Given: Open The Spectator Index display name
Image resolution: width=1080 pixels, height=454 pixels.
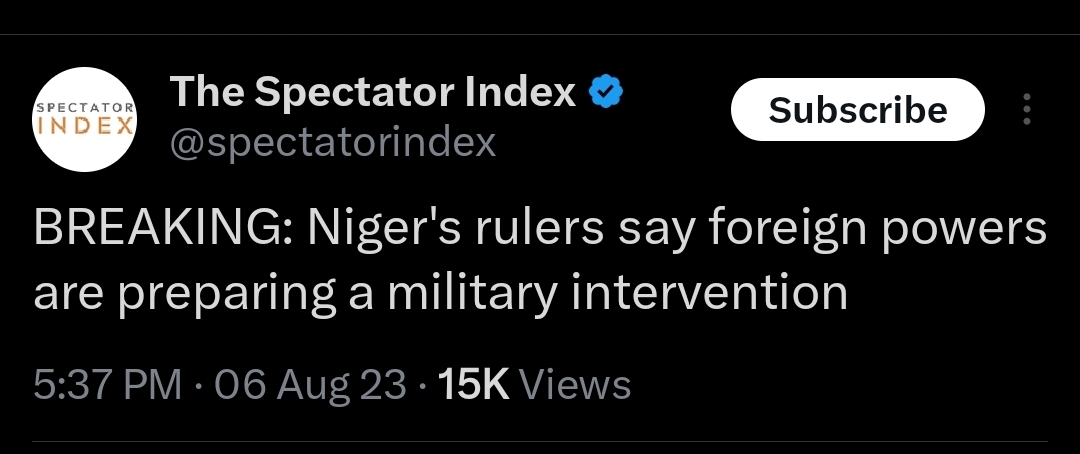Looking at the screenshot, I should point(373,93).
